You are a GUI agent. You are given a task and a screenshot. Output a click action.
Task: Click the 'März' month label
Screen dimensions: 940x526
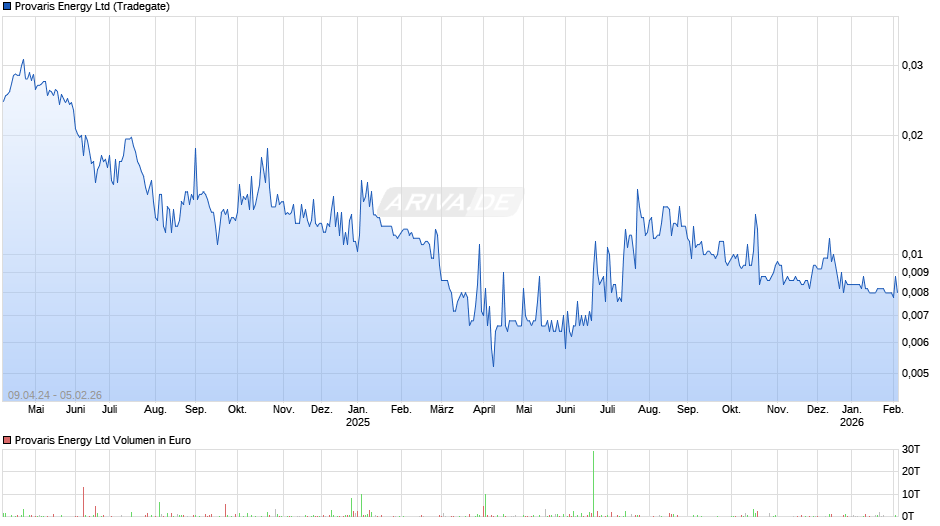(442, 410)
